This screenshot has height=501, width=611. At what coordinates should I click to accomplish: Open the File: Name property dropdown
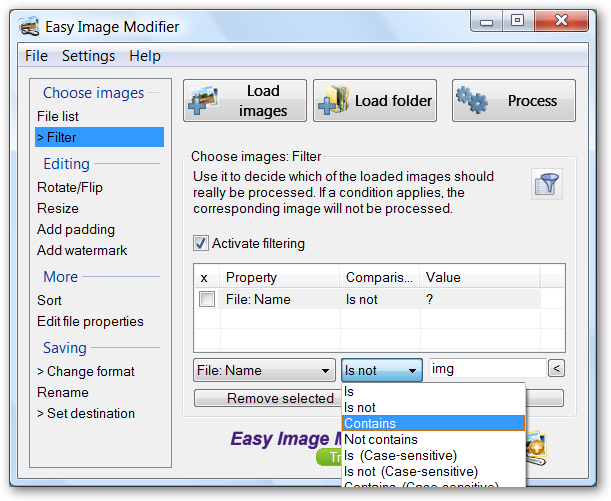pos(264,370)
